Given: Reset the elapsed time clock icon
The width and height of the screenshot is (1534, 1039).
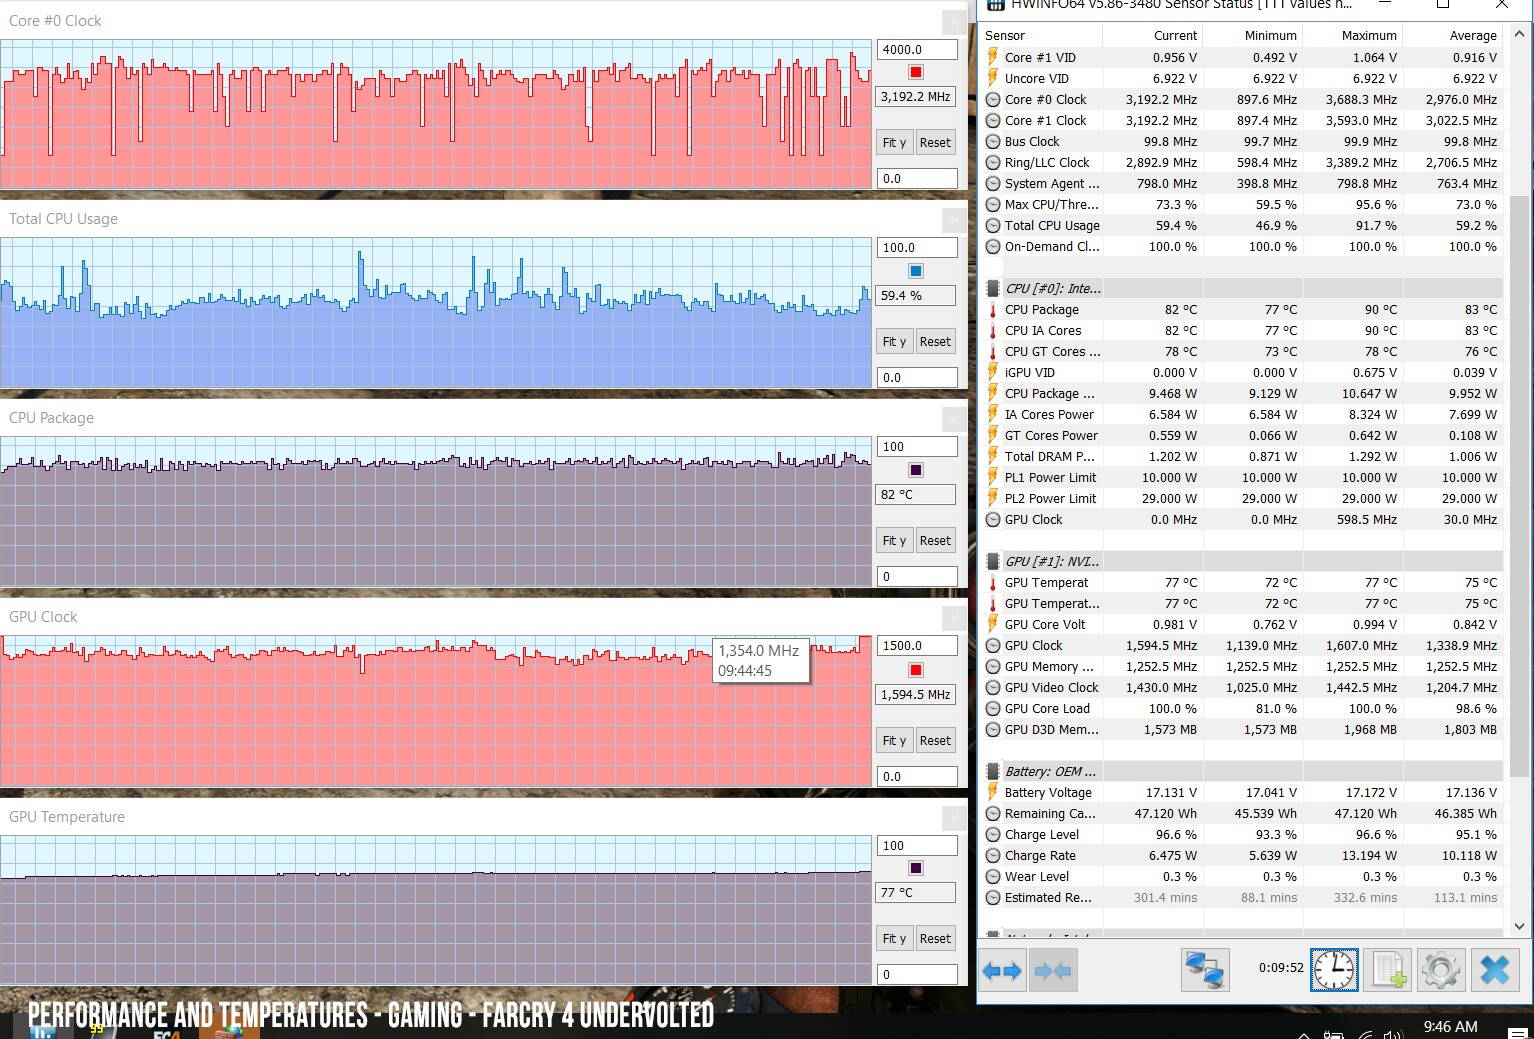Looking at the screenshot, I should pyautogui.click(x=1334, y=970).
